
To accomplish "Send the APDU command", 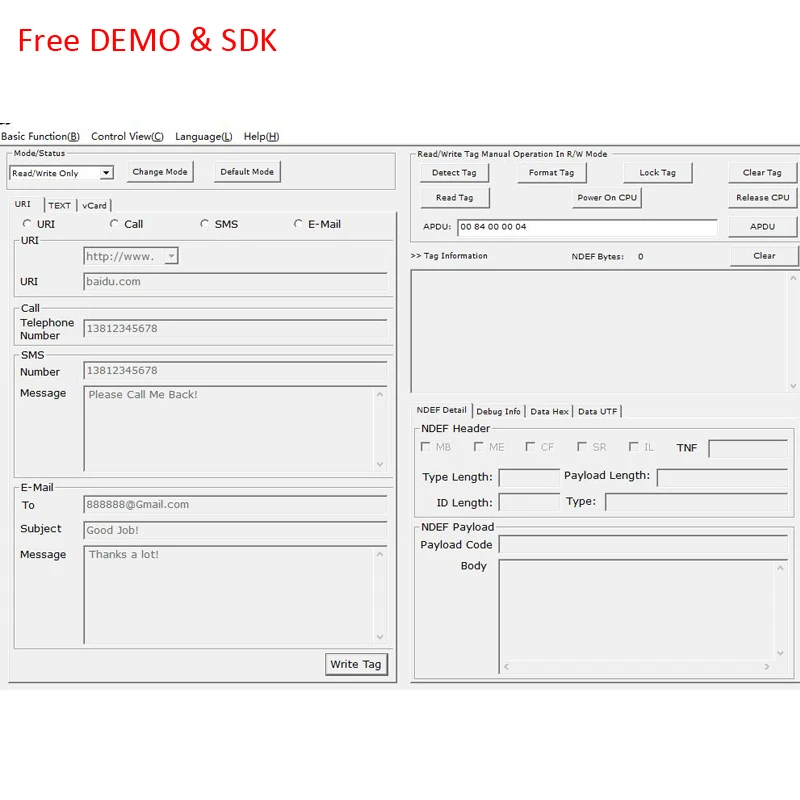I will [763, 226].
